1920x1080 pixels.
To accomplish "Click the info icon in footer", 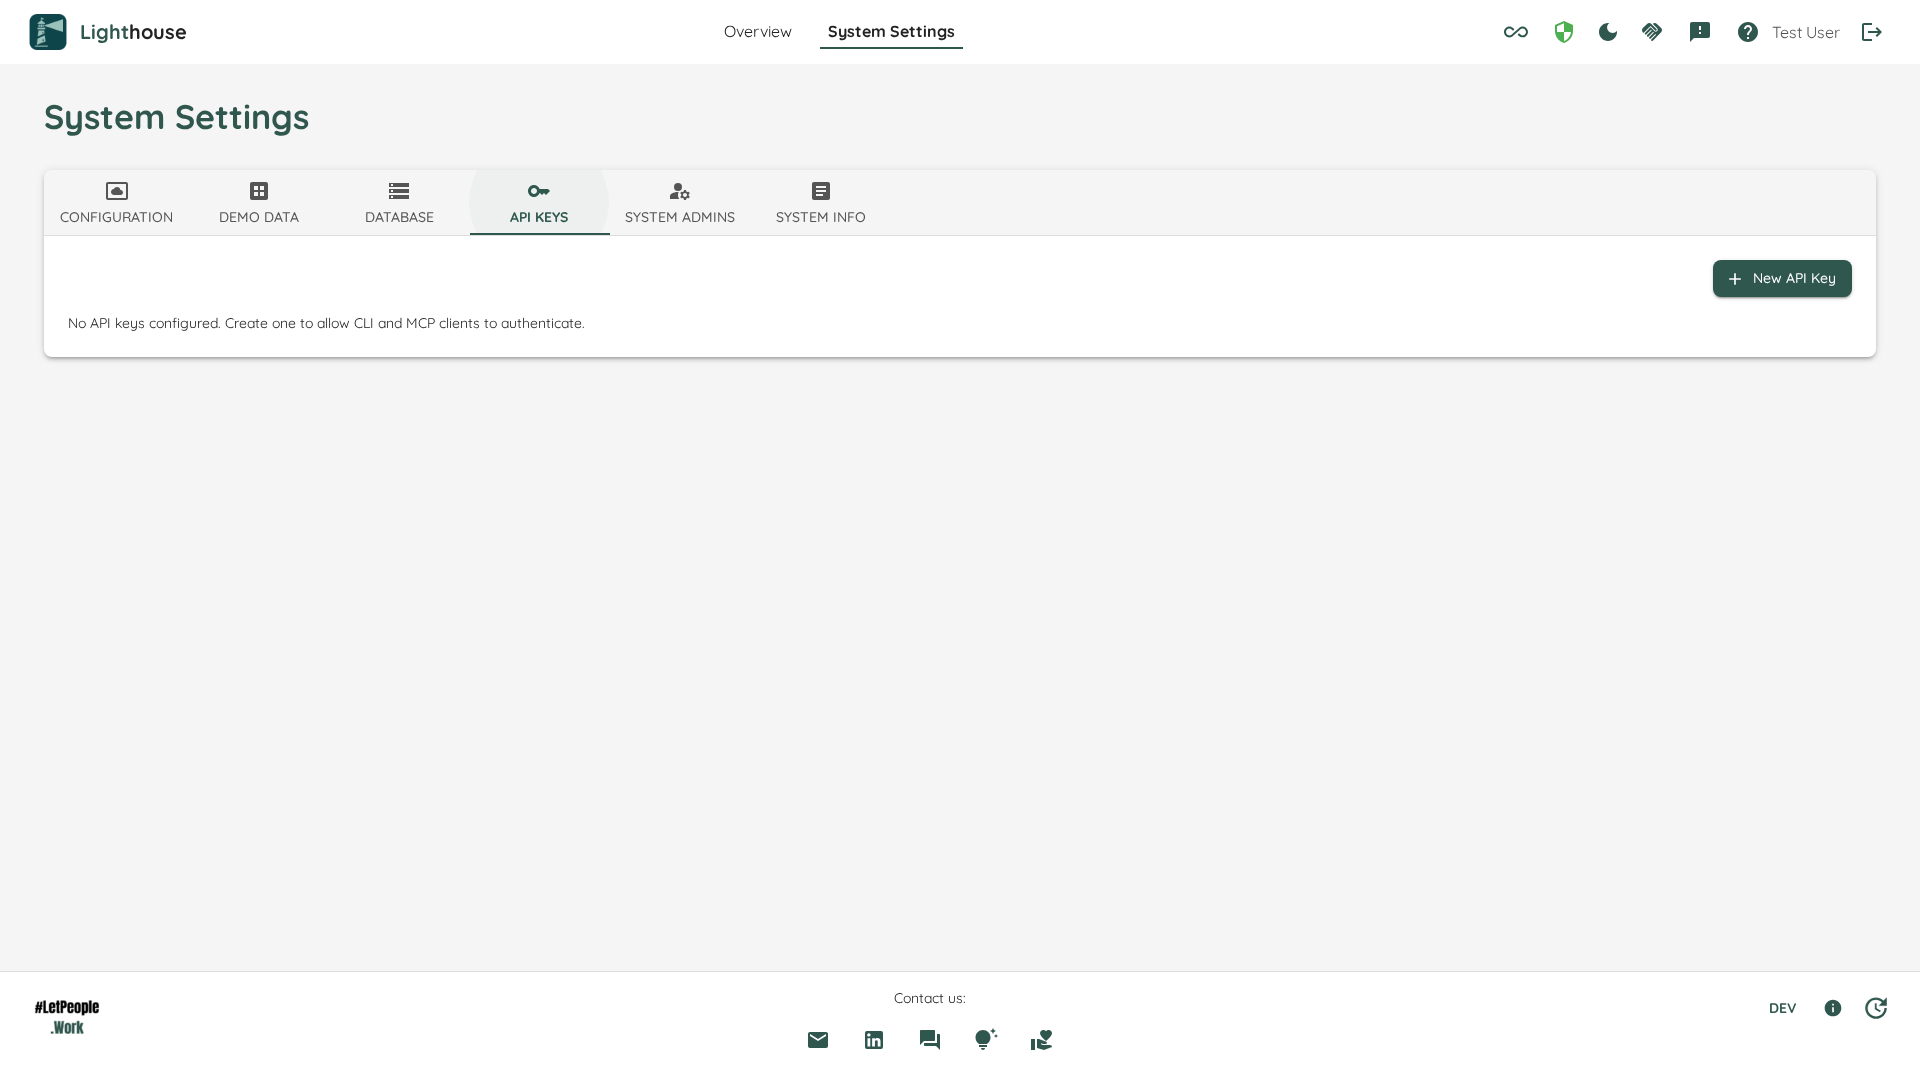I will pos(1833,1008).
